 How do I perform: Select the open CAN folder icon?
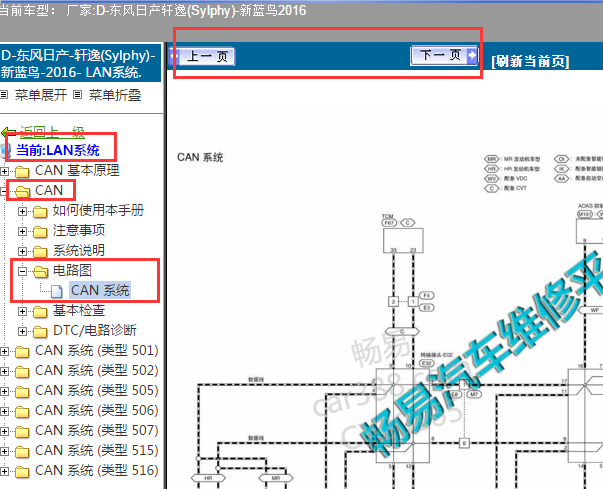click(x=22, y=191)
